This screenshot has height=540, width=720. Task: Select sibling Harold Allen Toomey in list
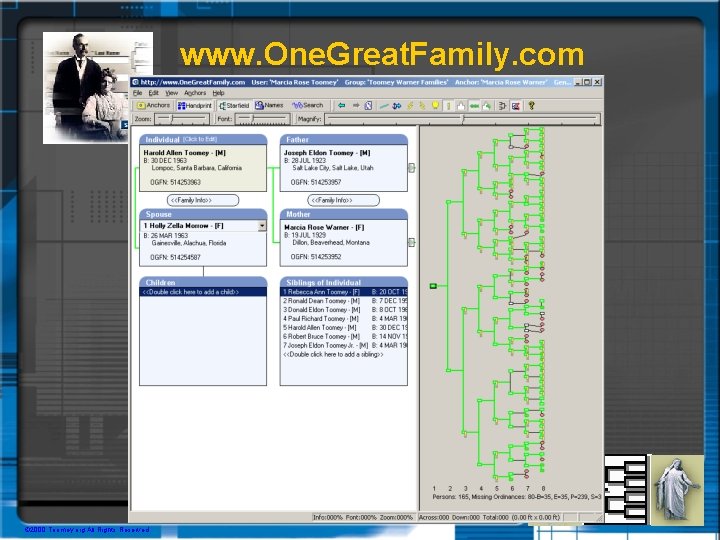(343, 327)
